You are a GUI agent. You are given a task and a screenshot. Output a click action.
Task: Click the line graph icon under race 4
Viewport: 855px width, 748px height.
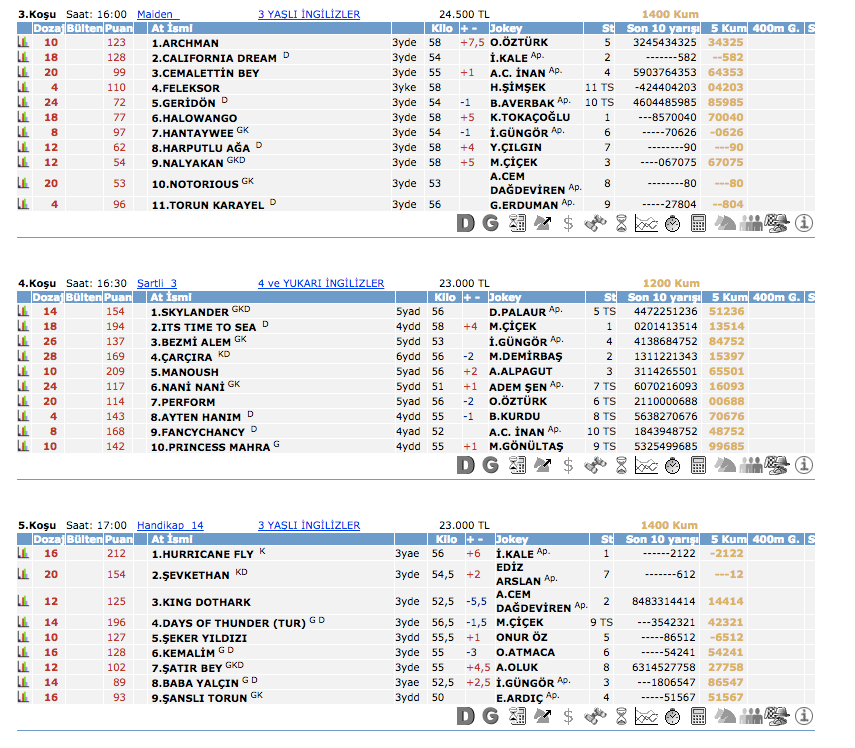(x=646, y=465)
